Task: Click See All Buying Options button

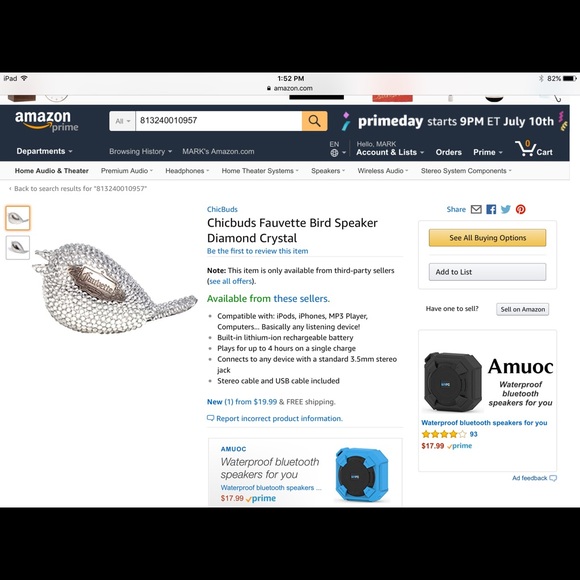Action: [487, 238]
